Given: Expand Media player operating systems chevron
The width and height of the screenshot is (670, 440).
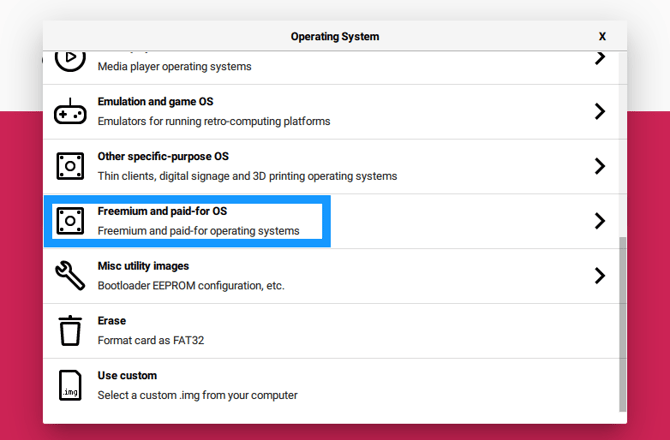Looking at the screenshot, I should point(600,58).
